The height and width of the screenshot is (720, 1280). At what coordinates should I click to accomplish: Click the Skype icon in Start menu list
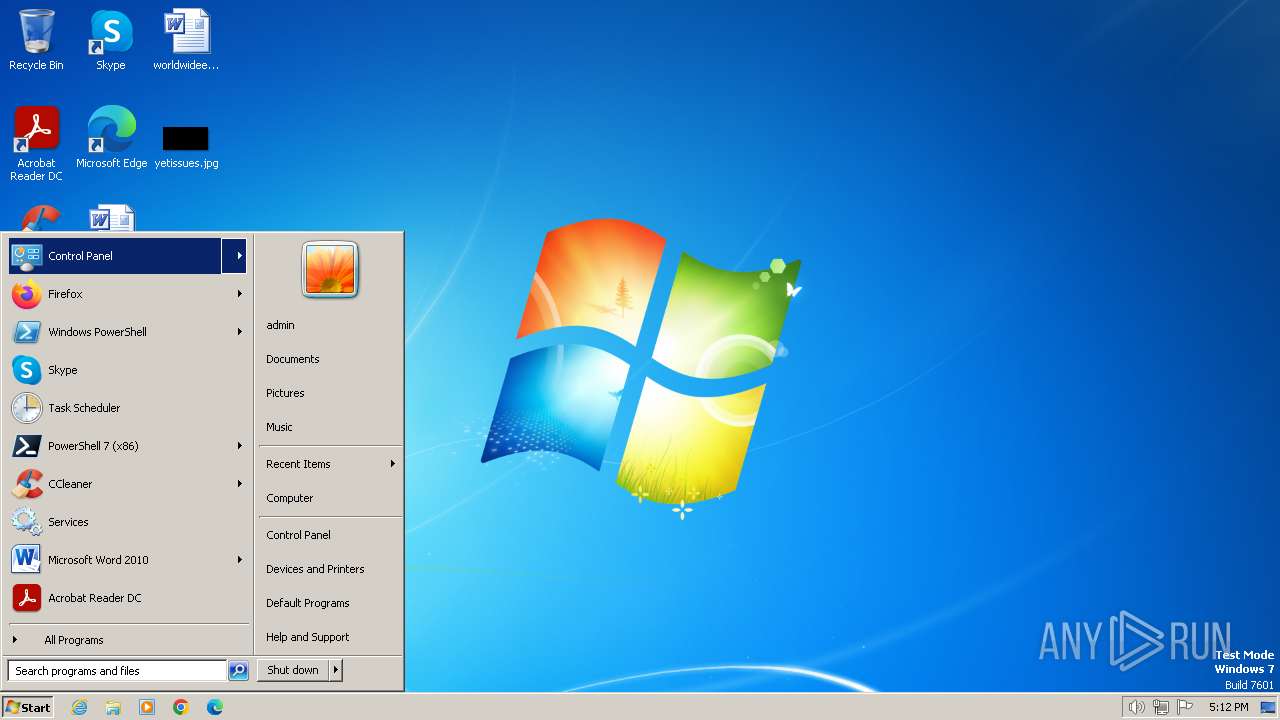click(27, 370)
